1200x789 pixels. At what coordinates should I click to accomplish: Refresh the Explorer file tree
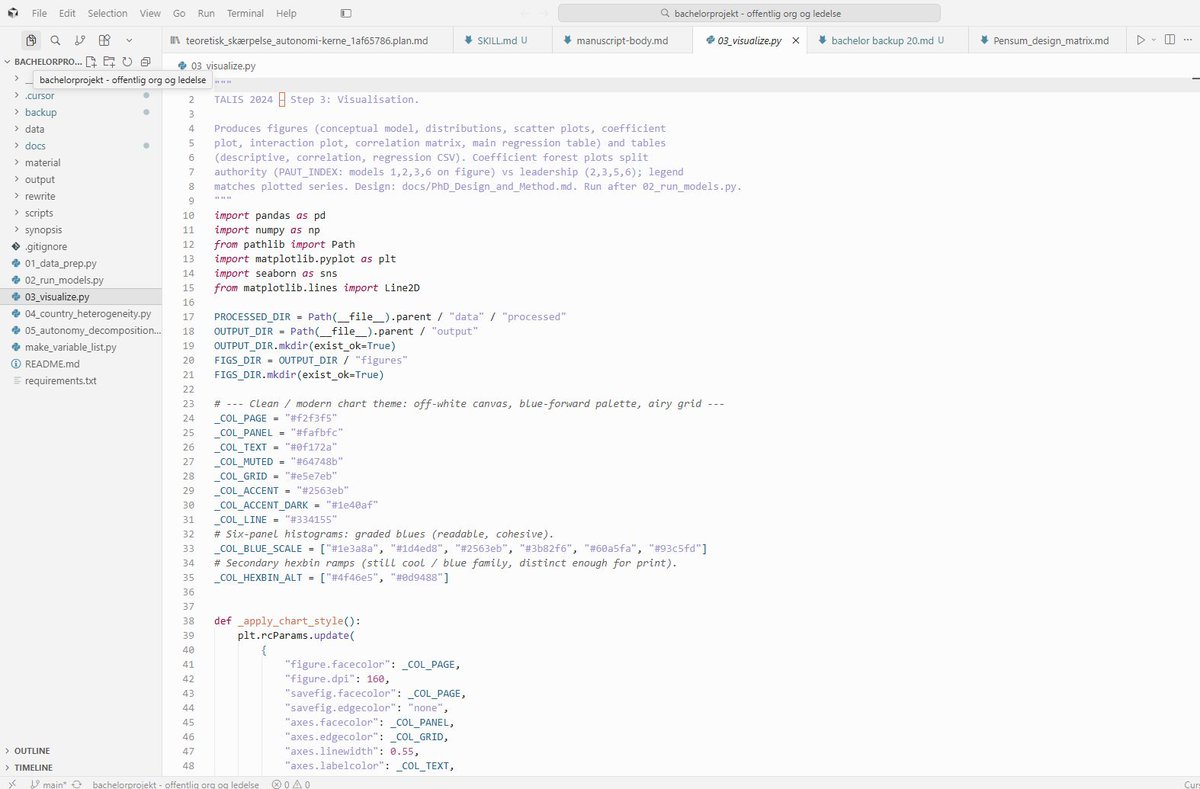(127, 62)
